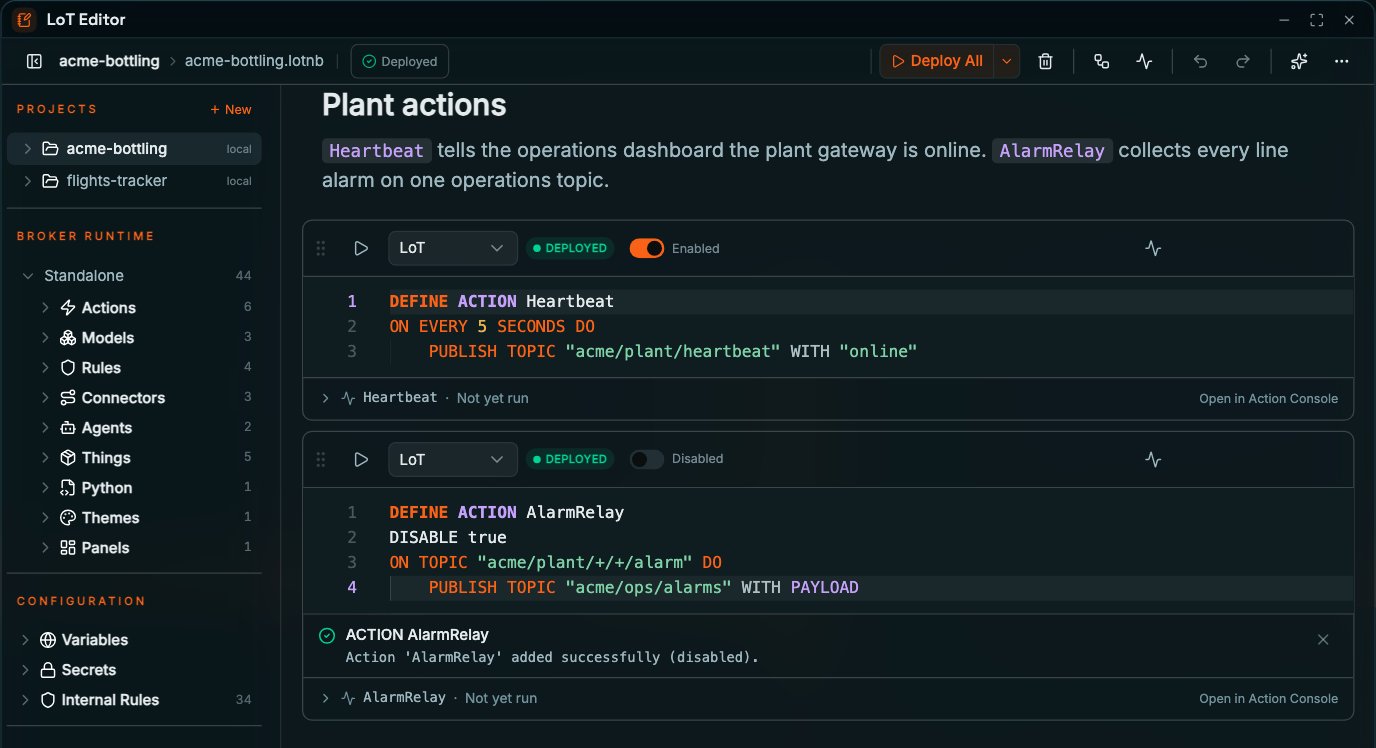Click the toolbar activity pulse icon
1376x748 pixels.
point(1145,61)
